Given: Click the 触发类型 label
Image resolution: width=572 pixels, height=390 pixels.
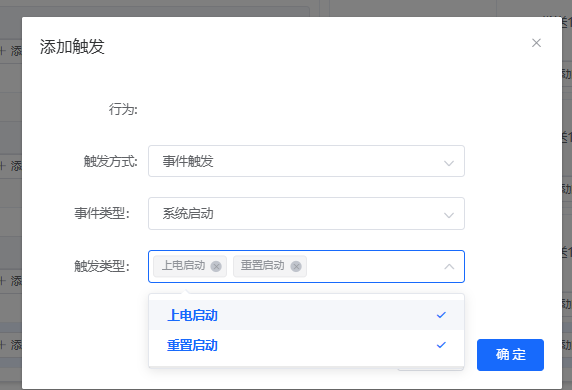Looking at the screenshot, I should (x=102, y=266).
